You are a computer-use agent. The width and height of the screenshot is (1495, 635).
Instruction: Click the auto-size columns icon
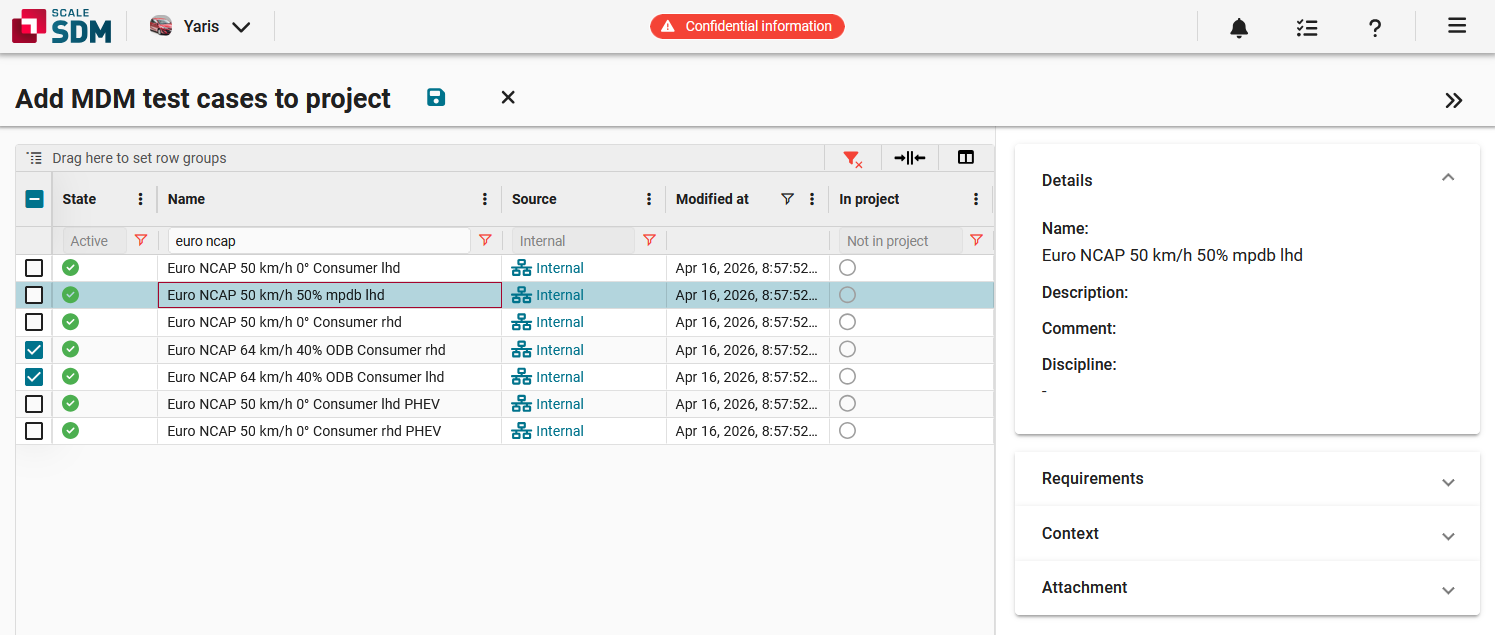pyautogui.click(x=909, y=158)
